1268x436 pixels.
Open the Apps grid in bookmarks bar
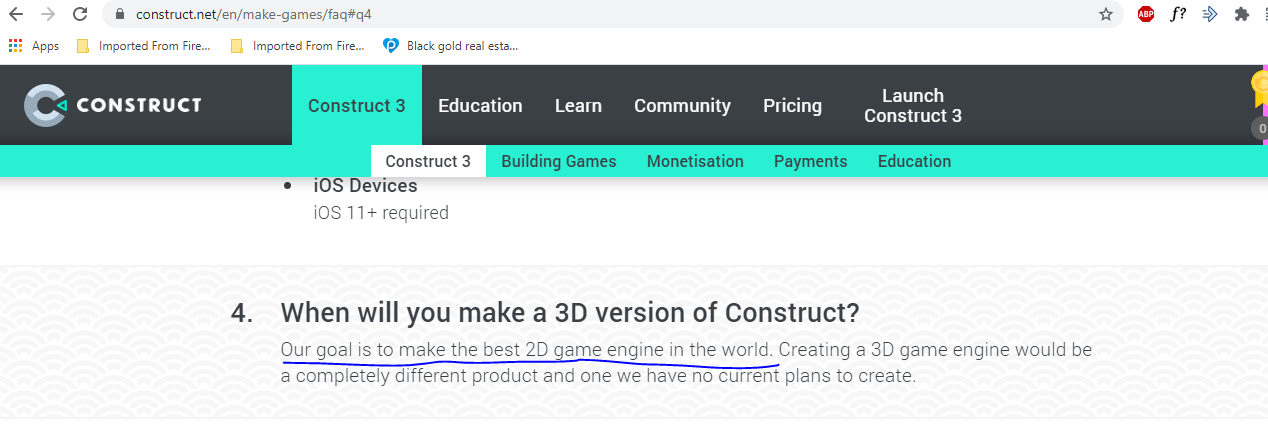[34, 46]
